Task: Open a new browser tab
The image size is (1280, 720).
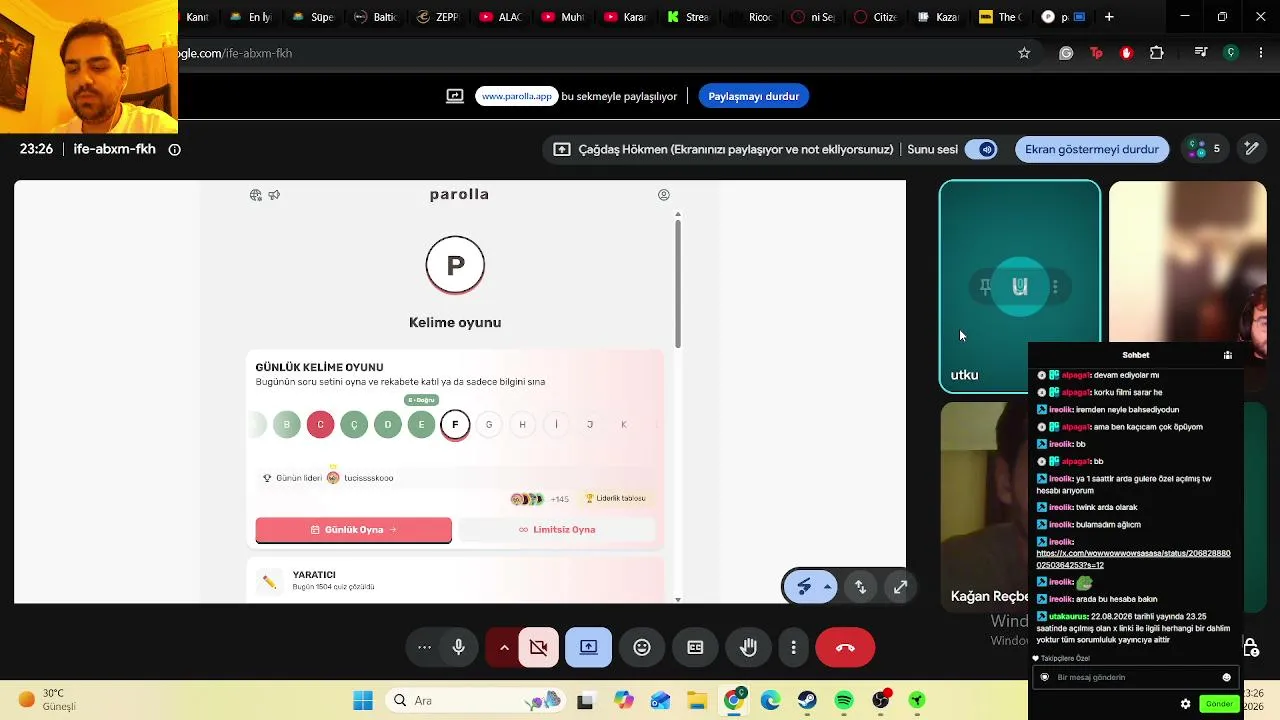Action: 1109,17
